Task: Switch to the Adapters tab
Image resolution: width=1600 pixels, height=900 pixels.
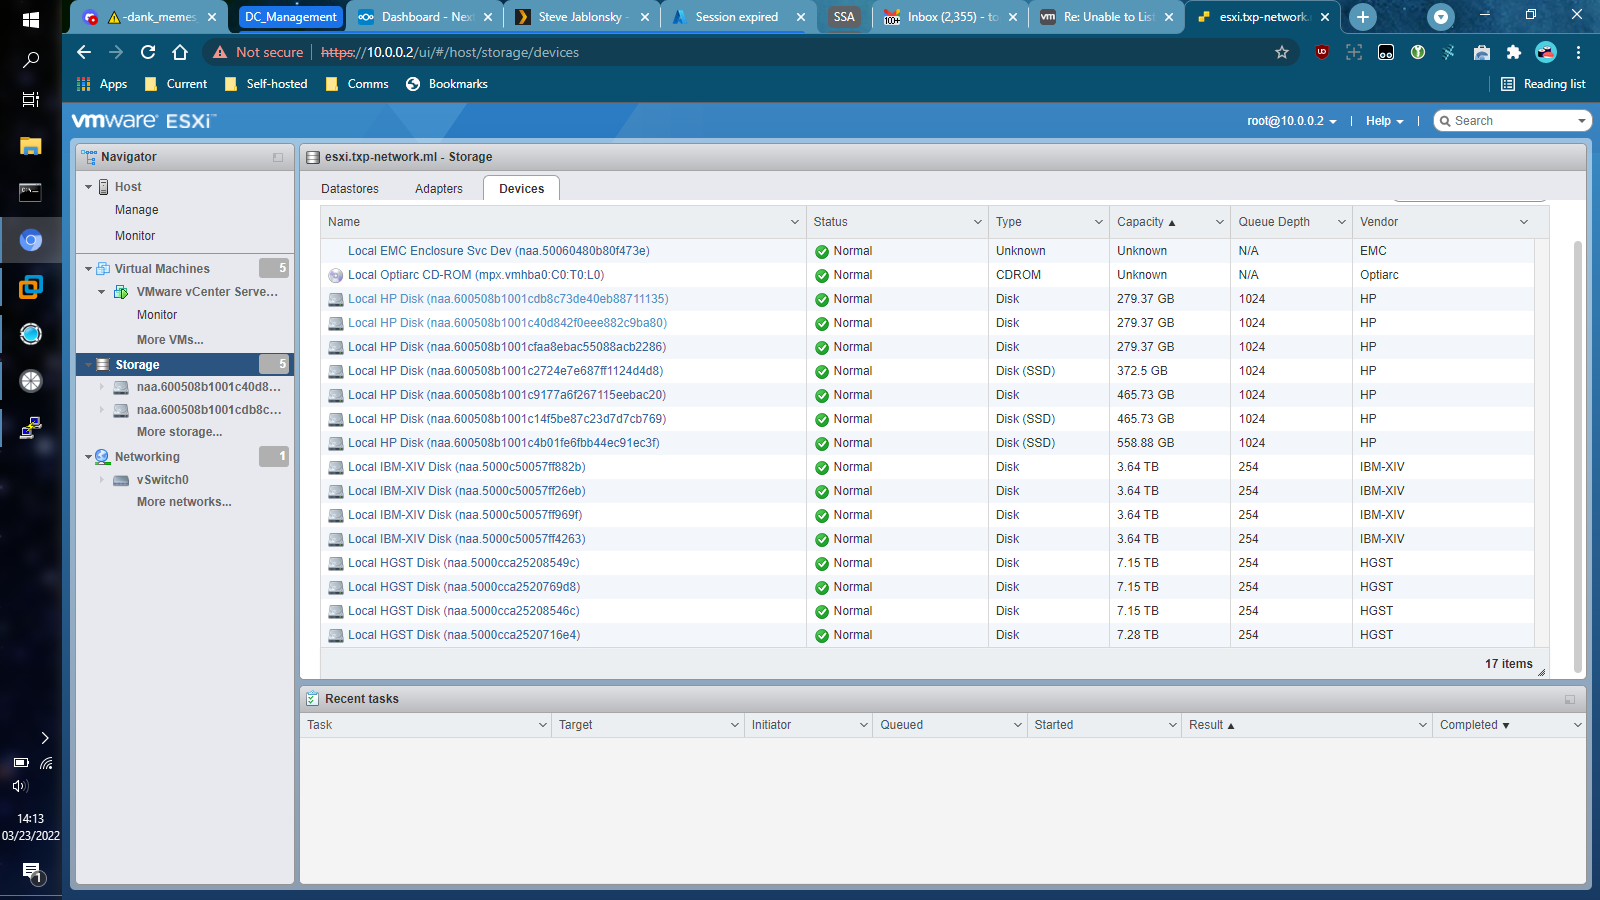Action: click(x=438, y=188)
